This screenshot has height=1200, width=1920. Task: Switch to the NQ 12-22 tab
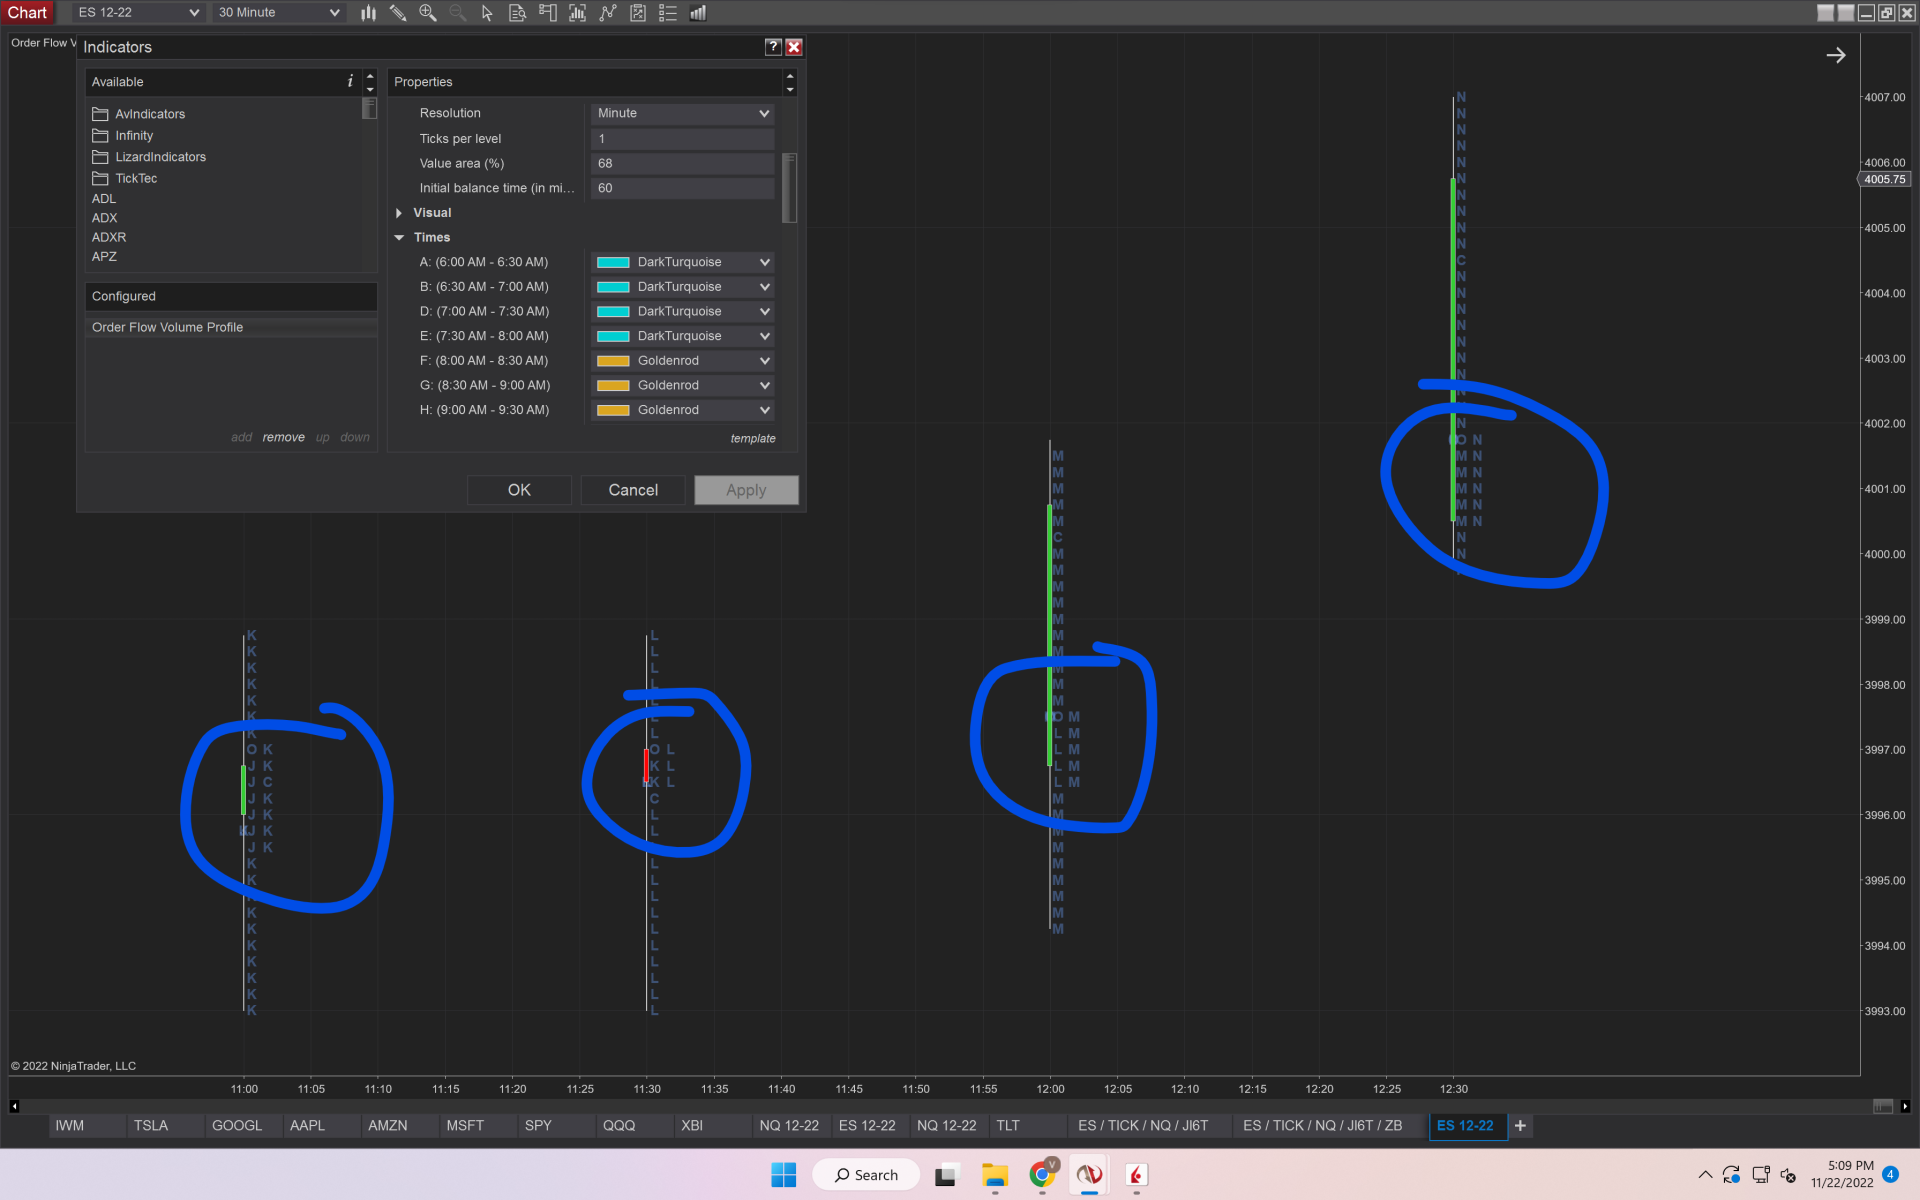click(788, 1126)
